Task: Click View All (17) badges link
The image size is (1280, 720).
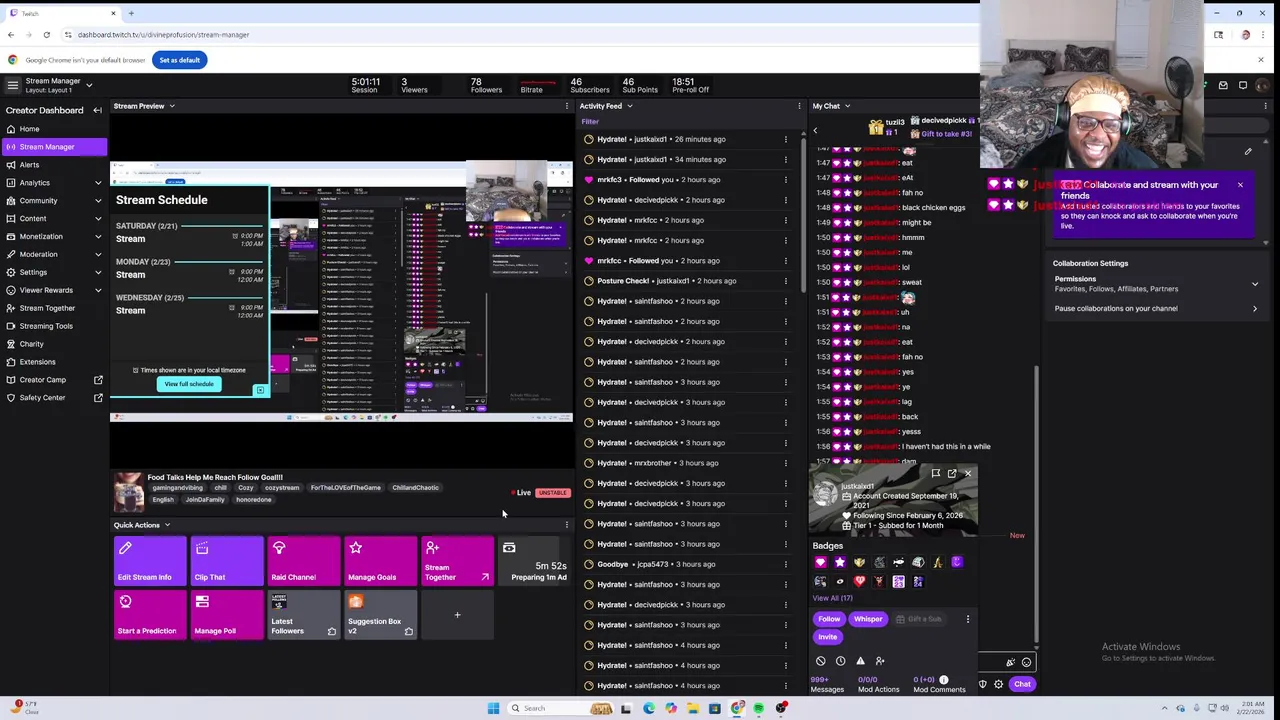Action: click(832, 598)
